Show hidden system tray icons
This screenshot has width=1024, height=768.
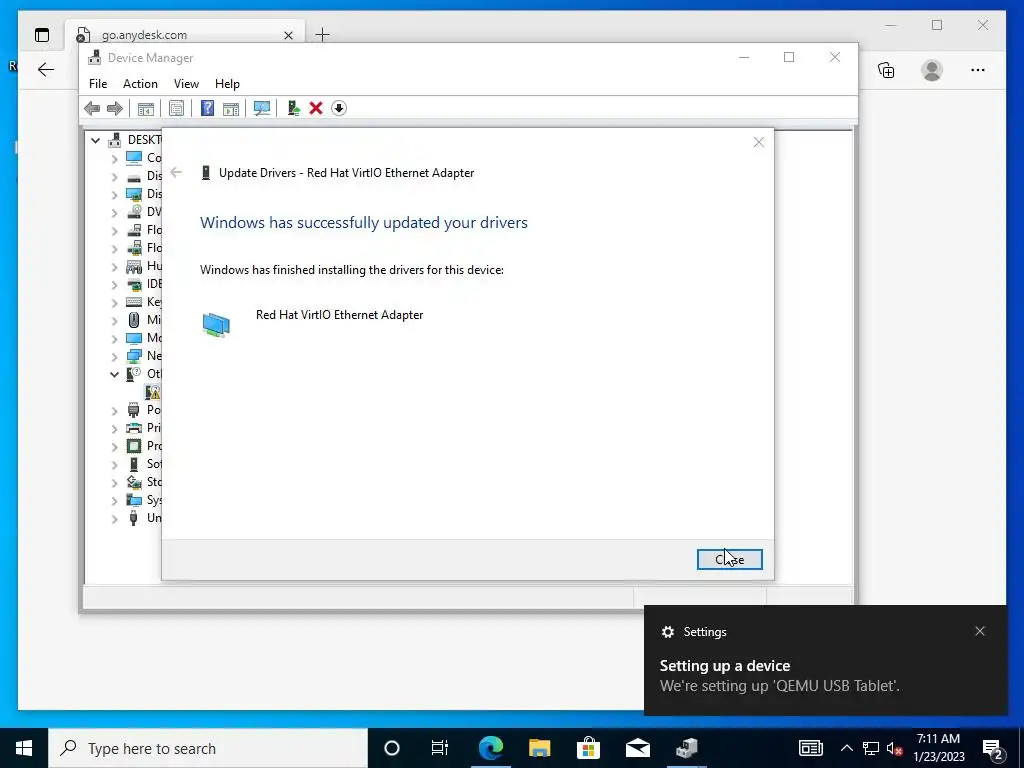[x=846, y=748]
